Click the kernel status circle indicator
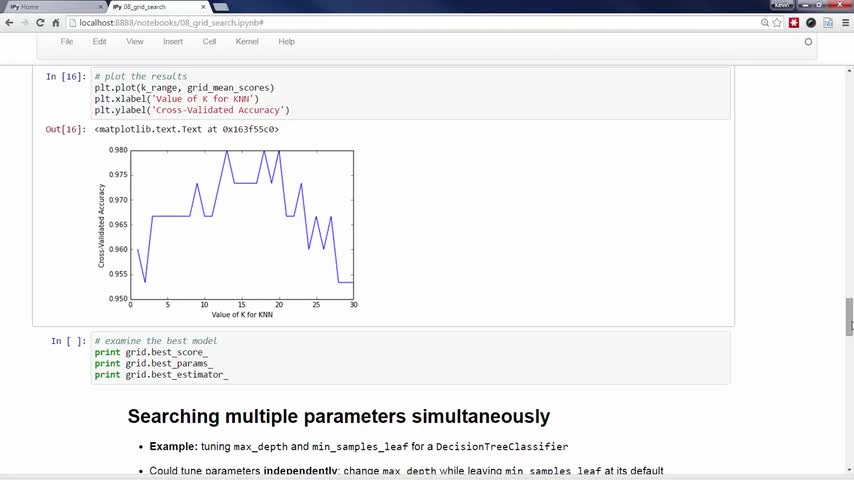The image size is (854, 480). coord(808,41)
